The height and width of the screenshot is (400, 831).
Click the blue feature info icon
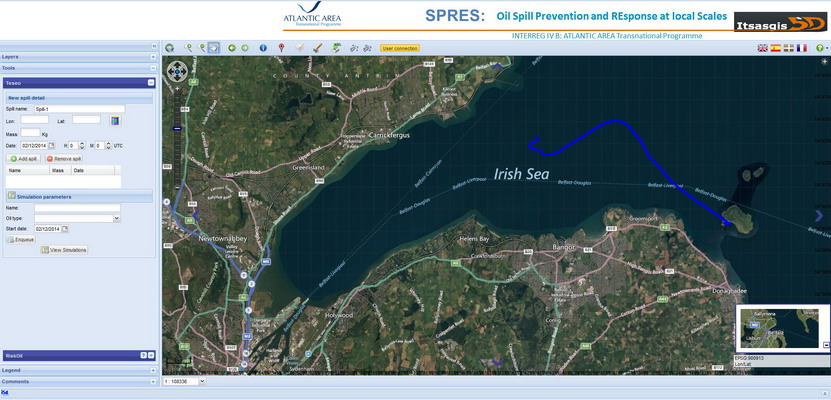[x=263, y=47]
